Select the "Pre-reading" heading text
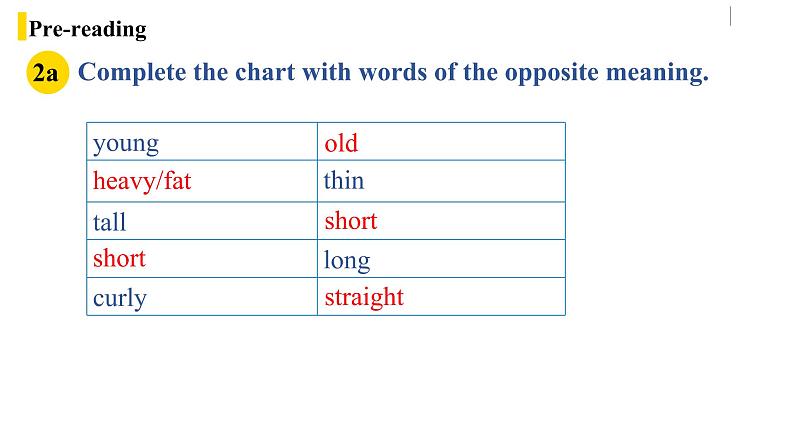The height and width of the screenshot is (447, 794). click(x=87, y=29)
